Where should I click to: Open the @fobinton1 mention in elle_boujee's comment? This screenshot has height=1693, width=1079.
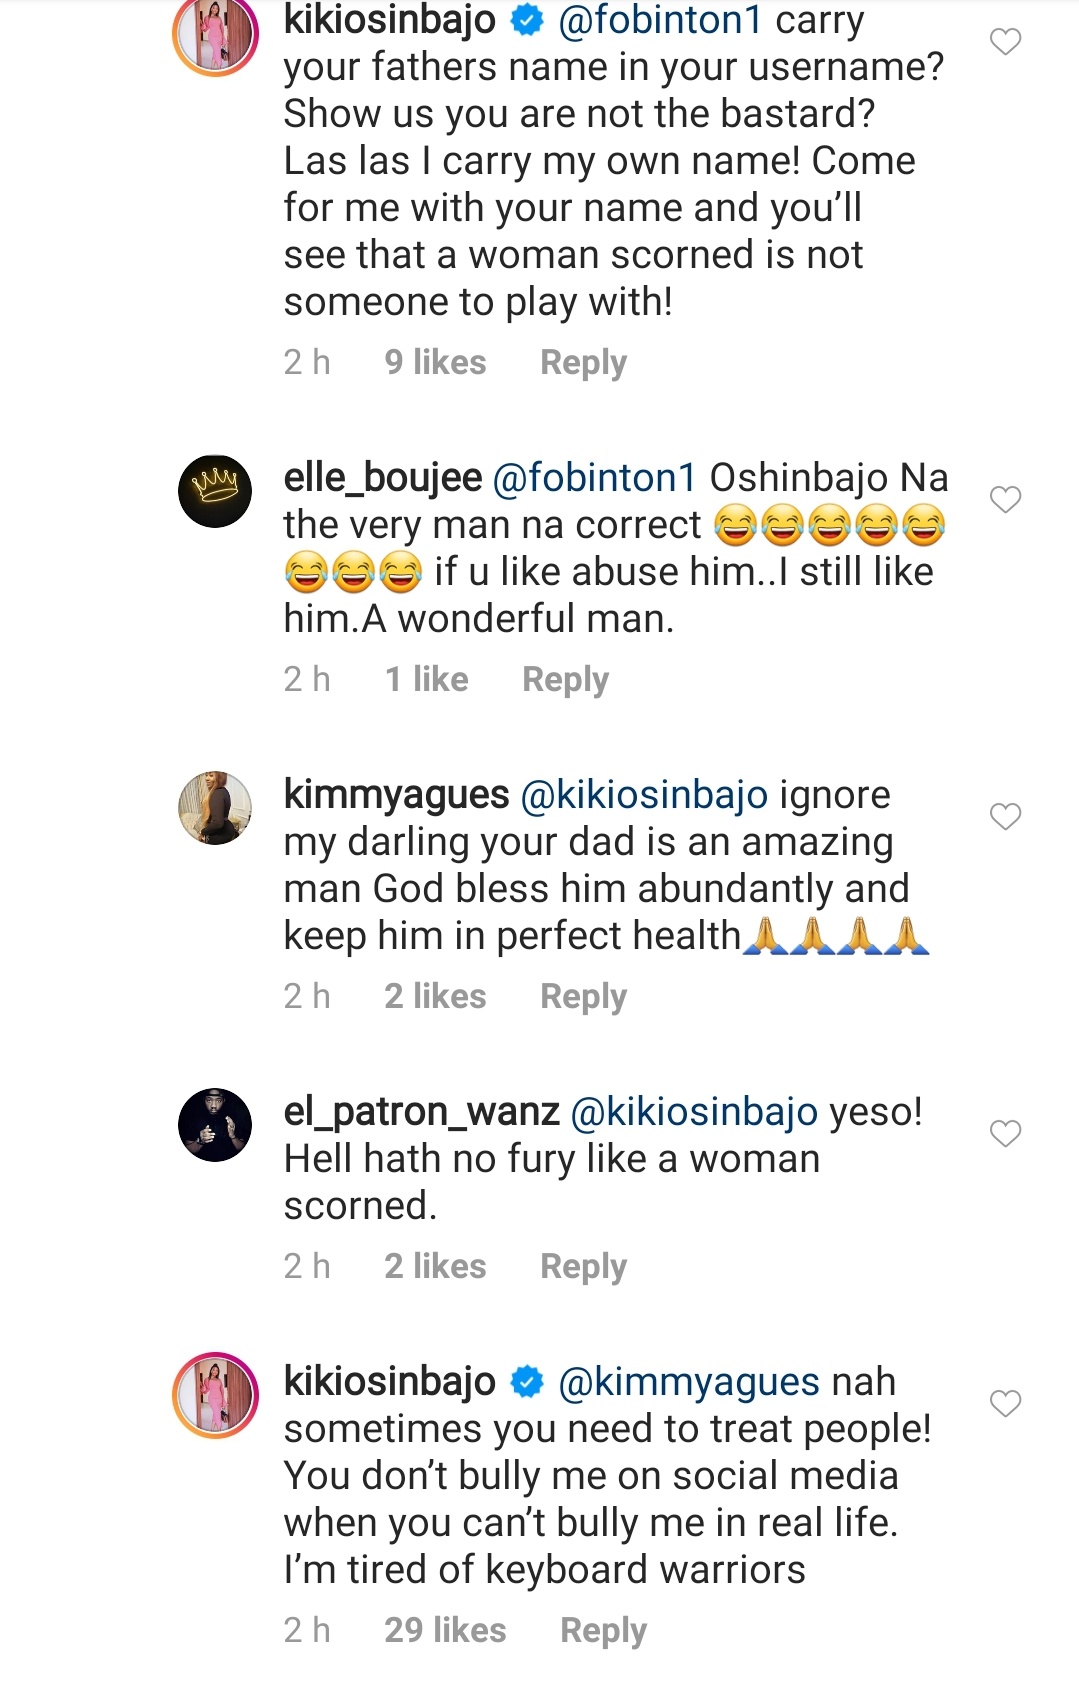(x=595, y=478)
